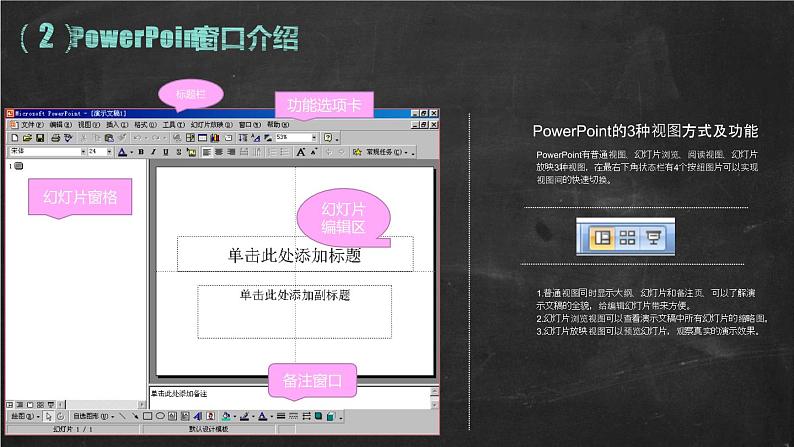The height and width of the screenshot is (447, 794).
Task: Click the Insert chart icon
Action: pos(215,138)
